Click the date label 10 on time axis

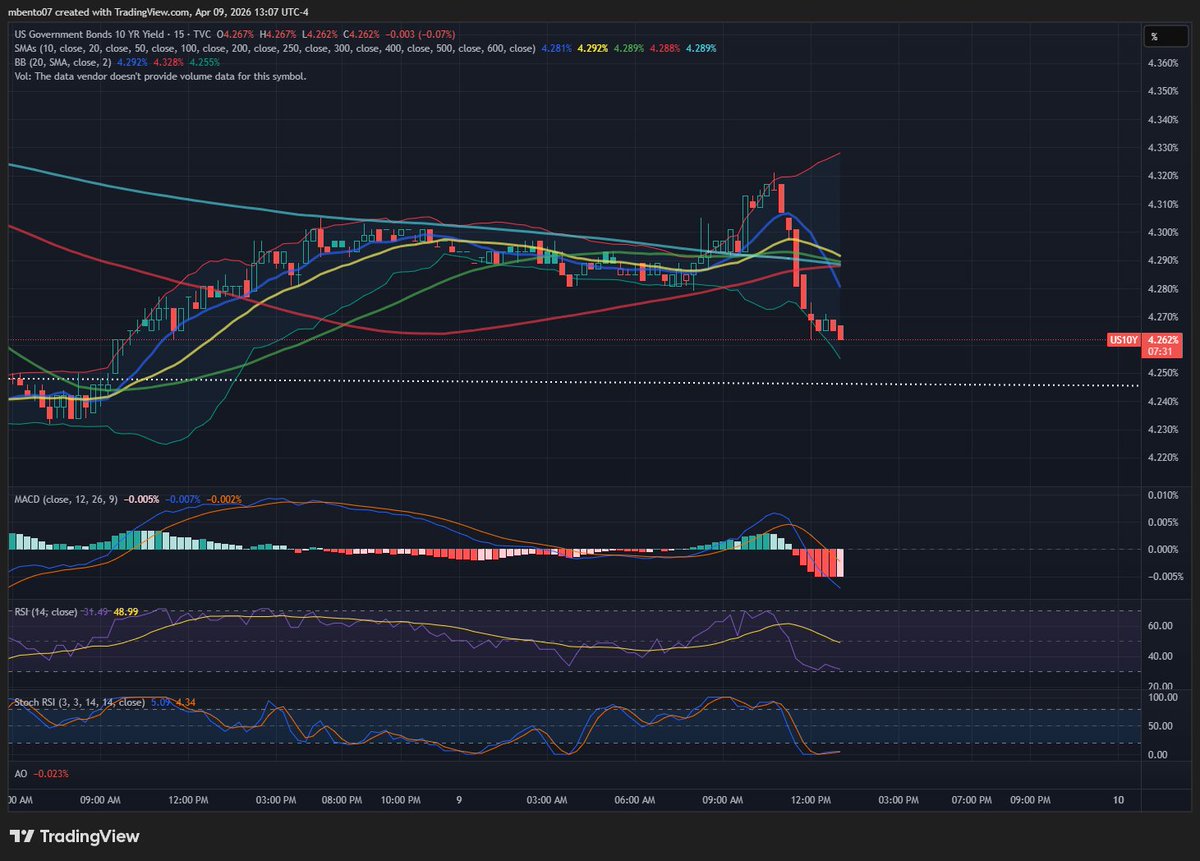click(1118, 800)
